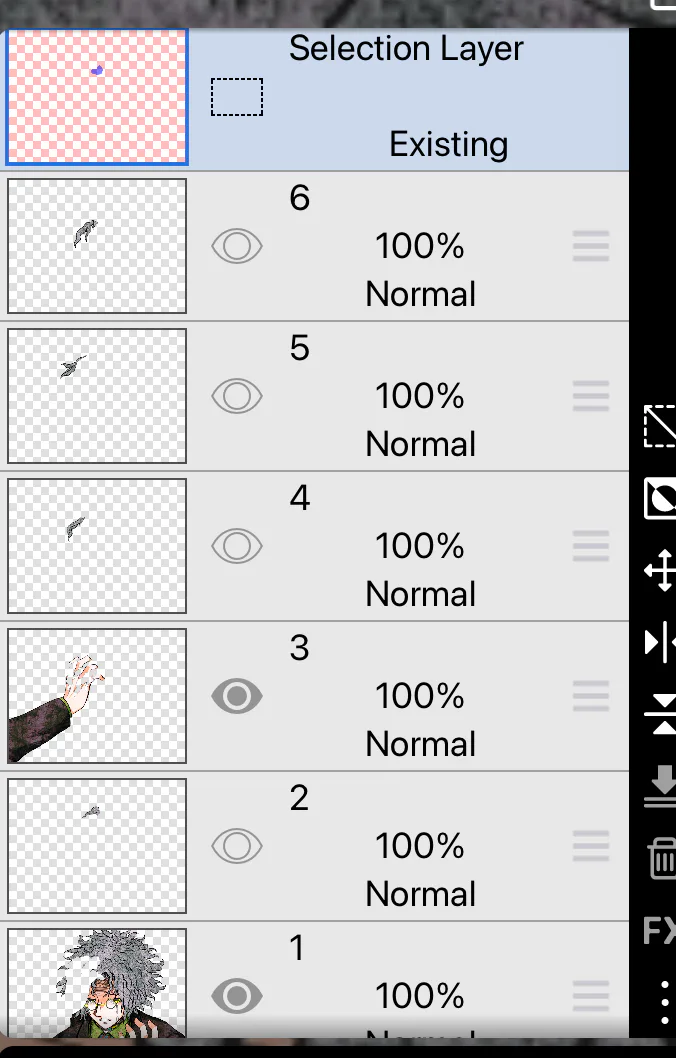Flip the layer vertically
This screenshot has width=676, height=1058.
[x=661, y=714]
